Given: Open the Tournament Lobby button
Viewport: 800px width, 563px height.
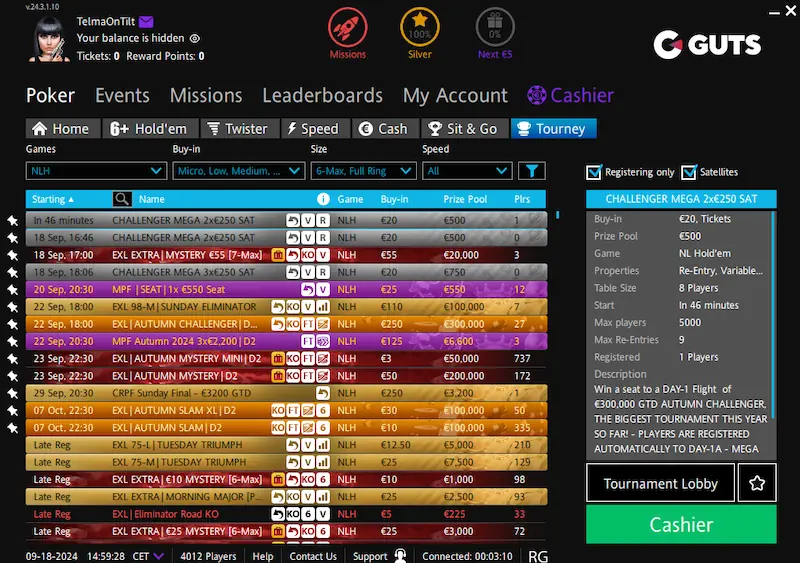Looking at the screenshot, I should coord(660,483).
